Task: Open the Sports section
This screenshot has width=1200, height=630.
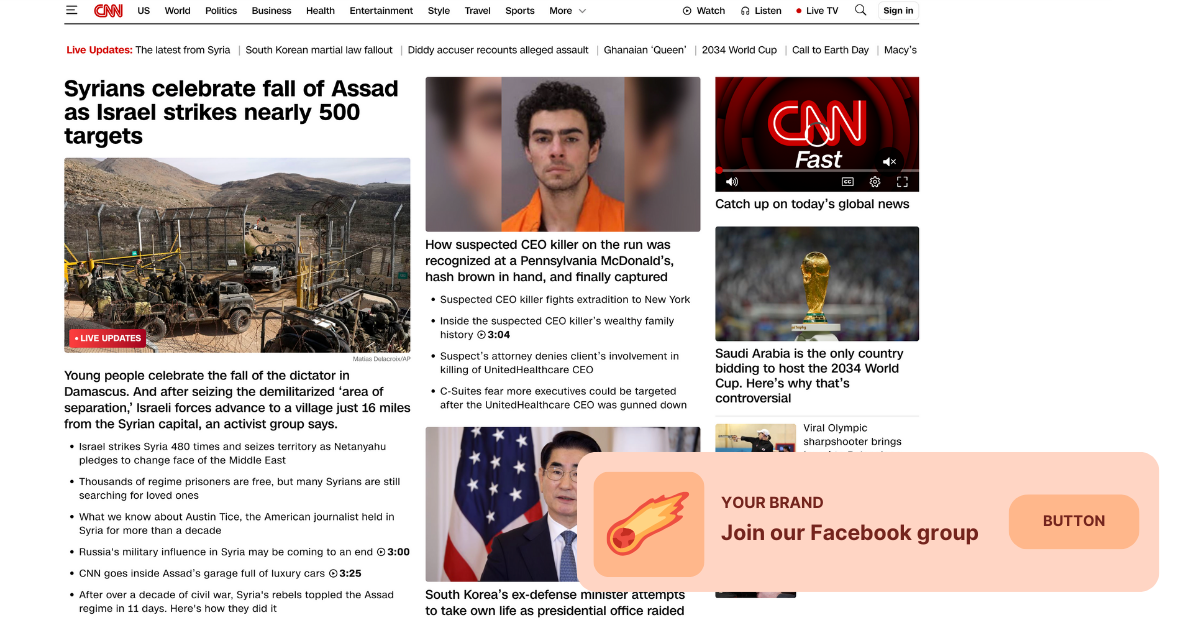Action: point(520,11)
